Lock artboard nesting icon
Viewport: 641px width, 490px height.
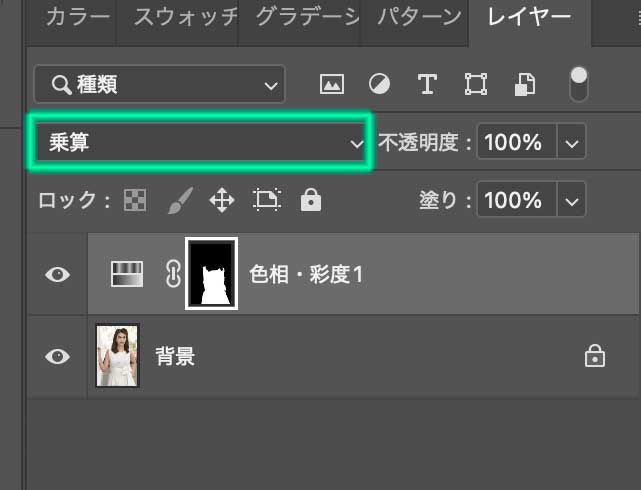pyautogui.click(x=267, y=200)
